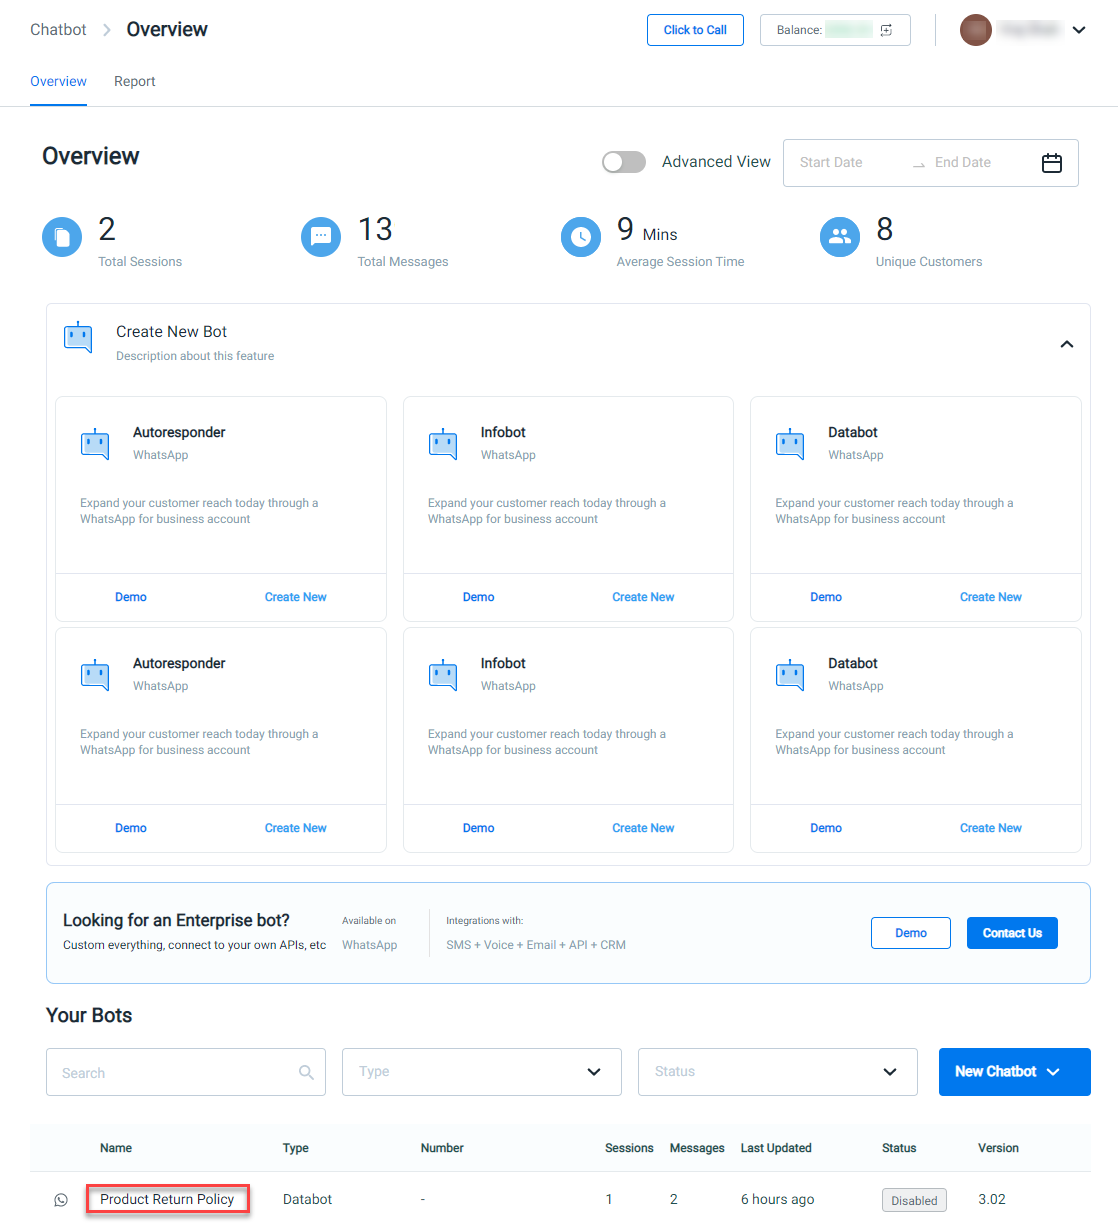Click the bot icon on second Databot card
This screenshot has width=1118, height=1226.
point(790,674)
